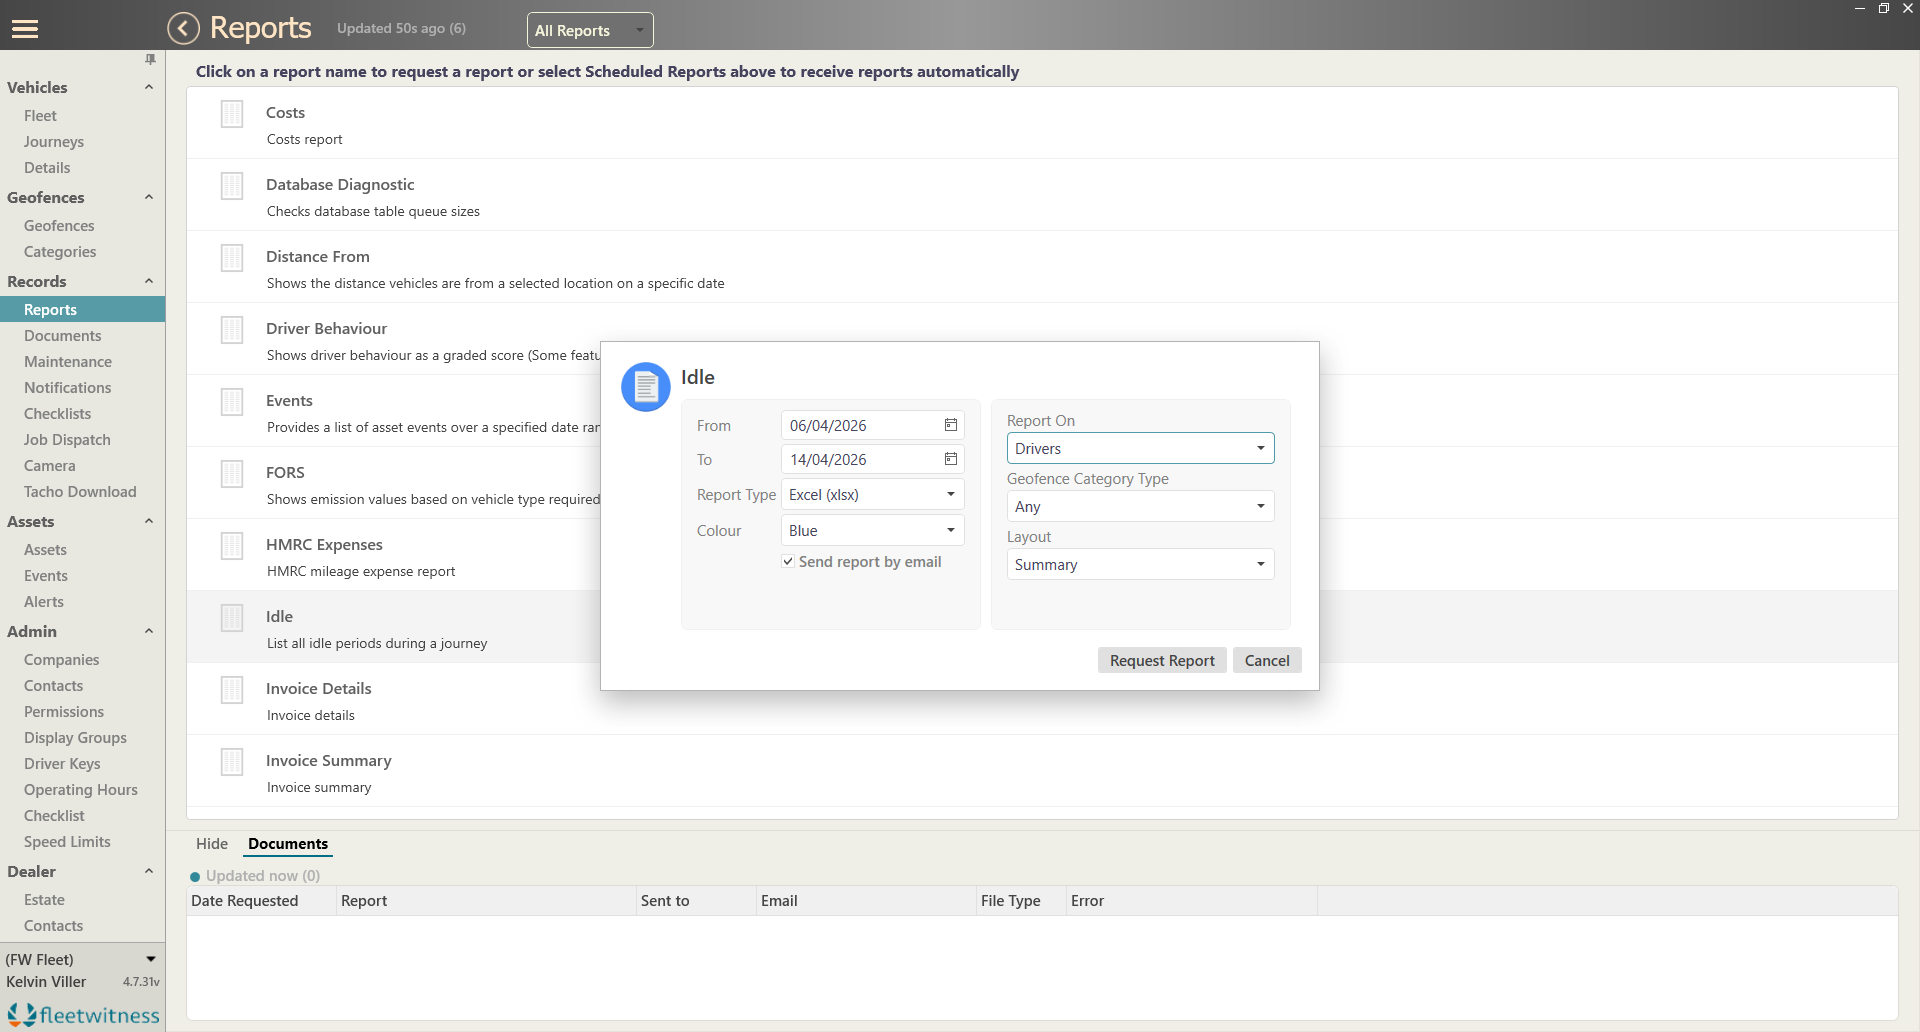1920x1032 pixels.
Task: Switch to the Documents tab
Action: pyautogui.click(x=288, y=844)
